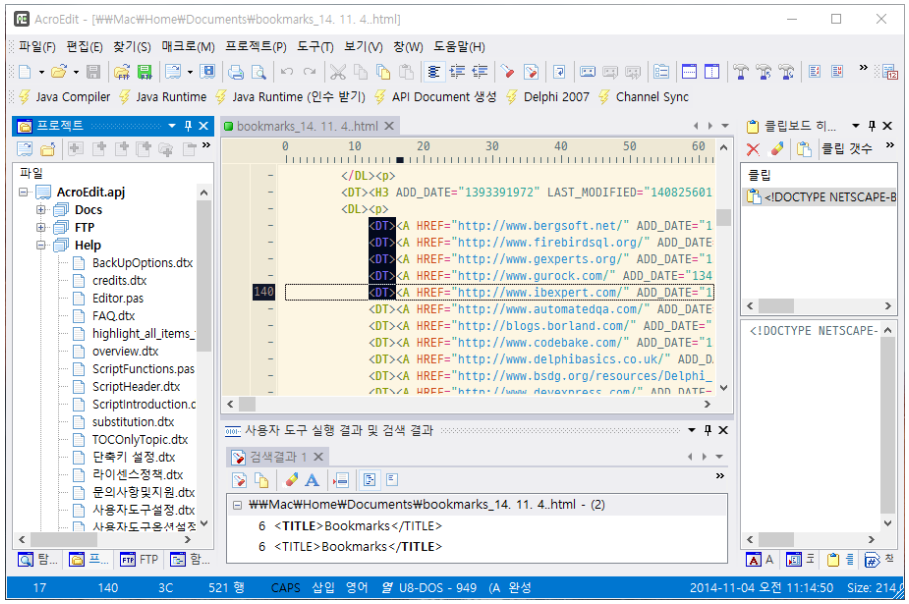
Task: Open the dropdown arrow beside Open folder icon
Action: click(74, 72)
